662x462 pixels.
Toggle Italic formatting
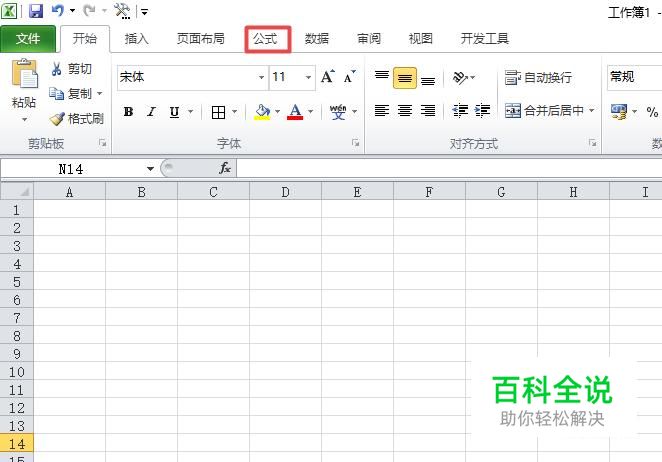coord(151,112)
